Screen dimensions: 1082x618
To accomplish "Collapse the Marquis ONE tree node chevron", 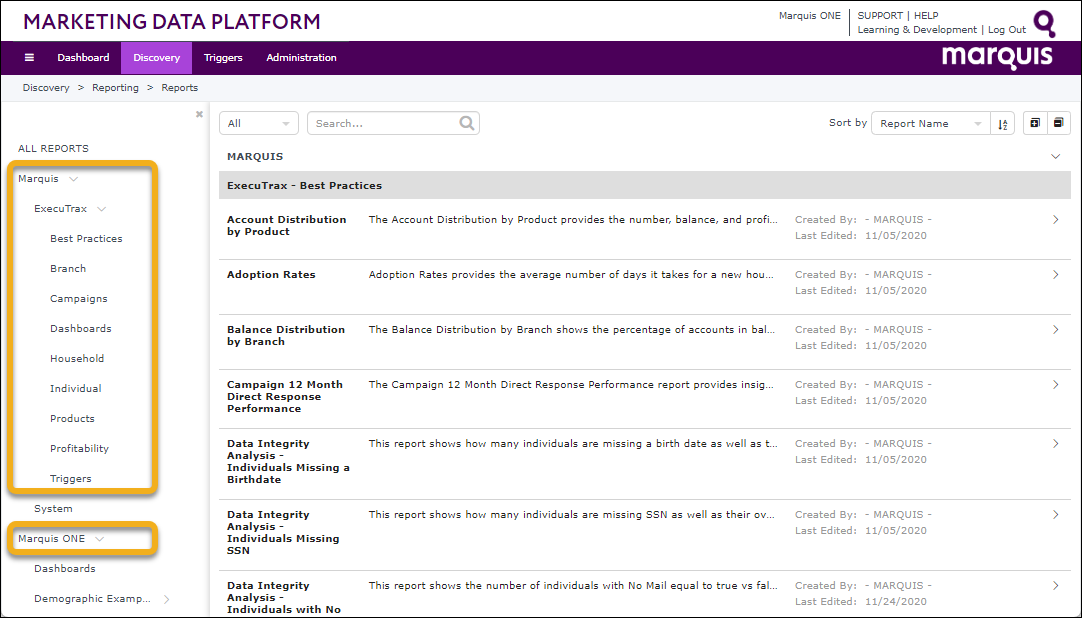I will pos(99,539).
